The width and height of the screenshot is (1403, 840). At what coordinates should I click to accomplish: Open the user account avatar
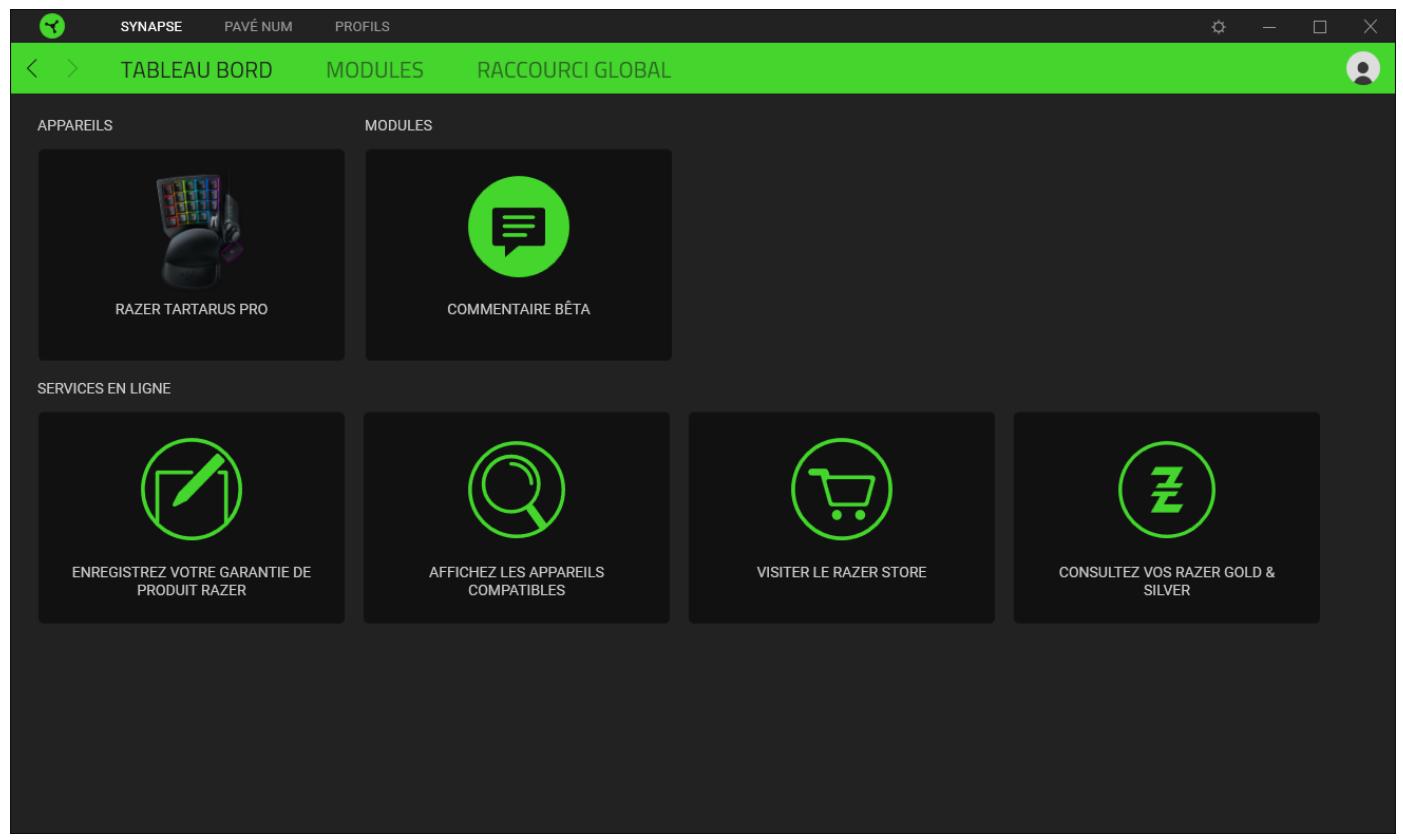click(1362, 68)
